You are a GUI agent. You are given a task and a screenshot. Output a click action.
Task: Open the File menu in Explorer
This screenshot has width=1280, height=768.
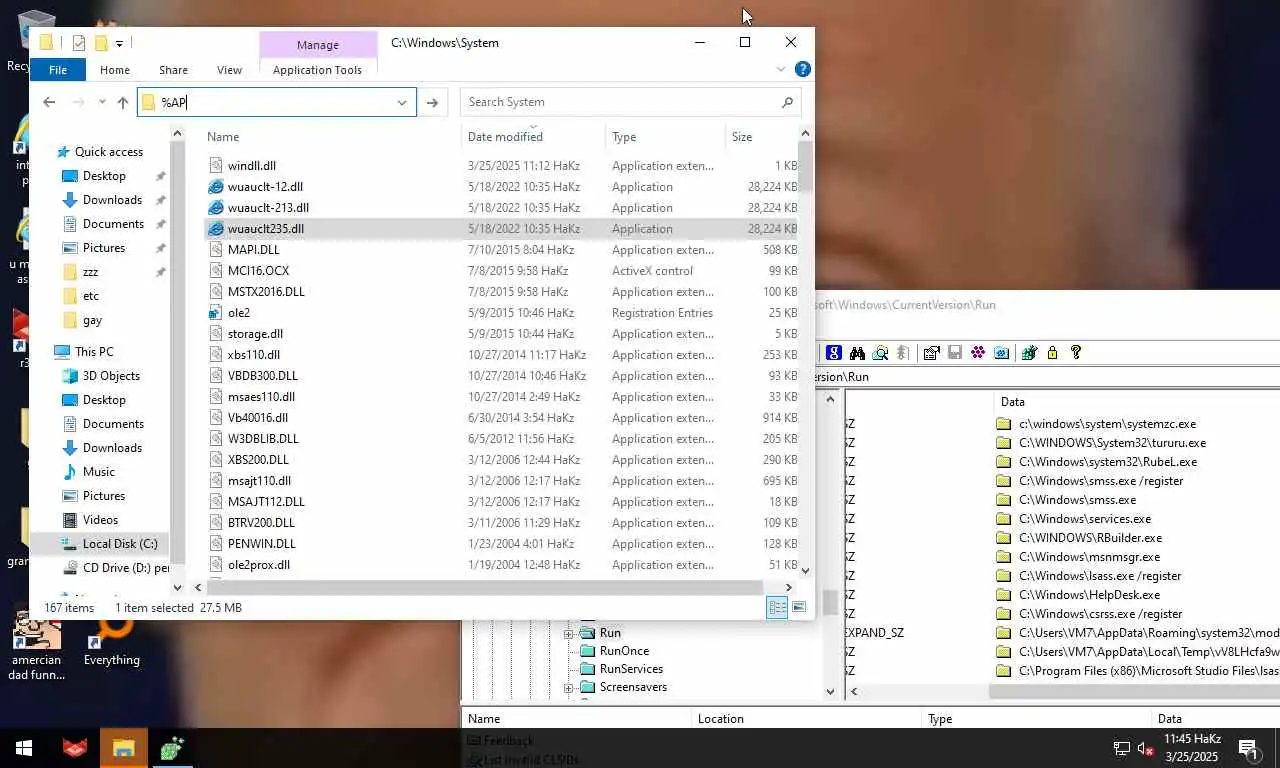(x=58, y=70)
